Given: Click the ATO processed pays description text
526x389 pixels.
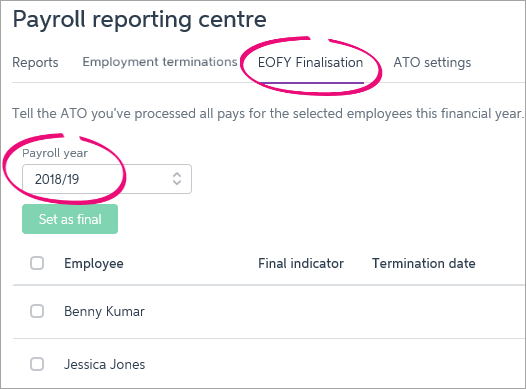Looking at the screenshot, I should pyautogui.click(x=268, y=114).
